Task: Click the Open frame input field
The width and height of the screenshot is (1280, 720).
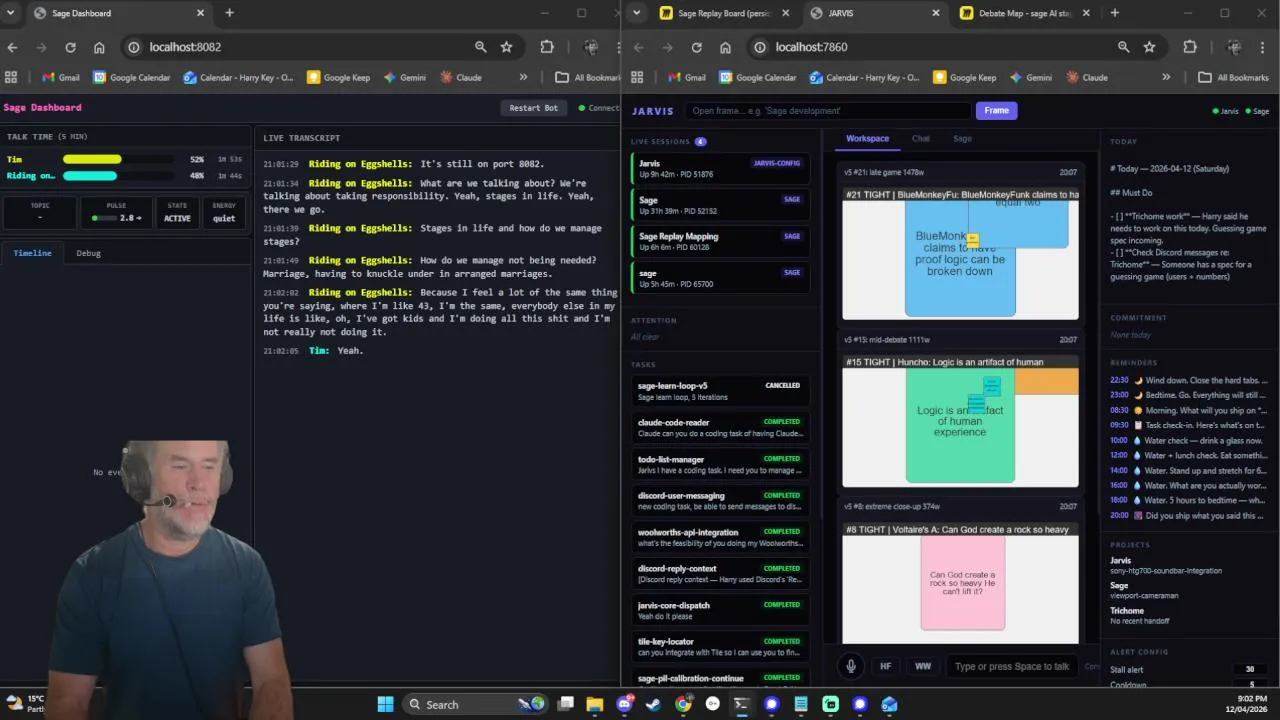Action: pos(829,111)
